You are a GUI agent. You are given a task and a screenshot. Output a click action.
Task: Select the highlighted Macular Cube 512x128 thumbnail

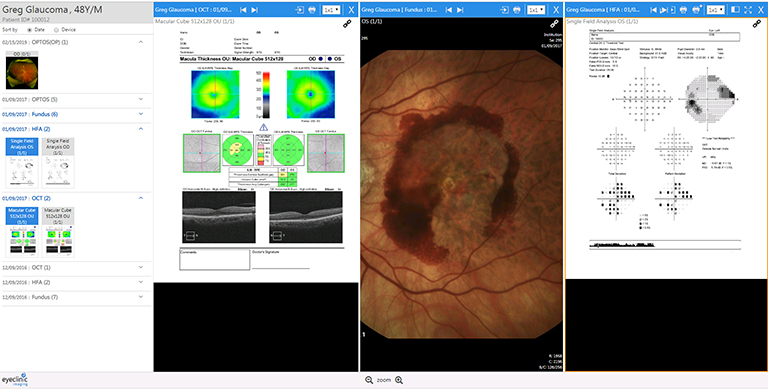pos(22,232)
